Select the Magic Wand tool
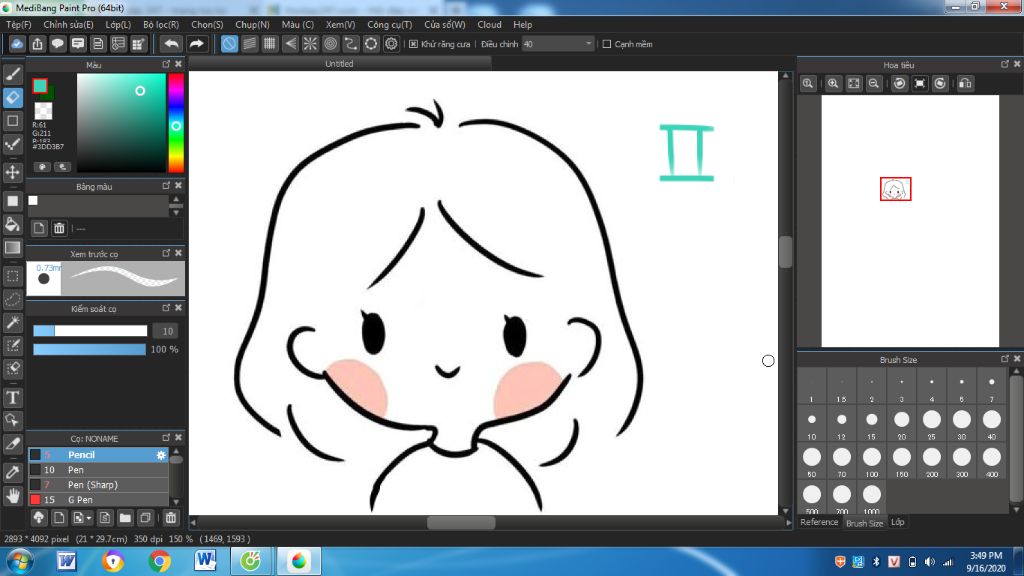The image size is (1024, 576). (12, 322)
